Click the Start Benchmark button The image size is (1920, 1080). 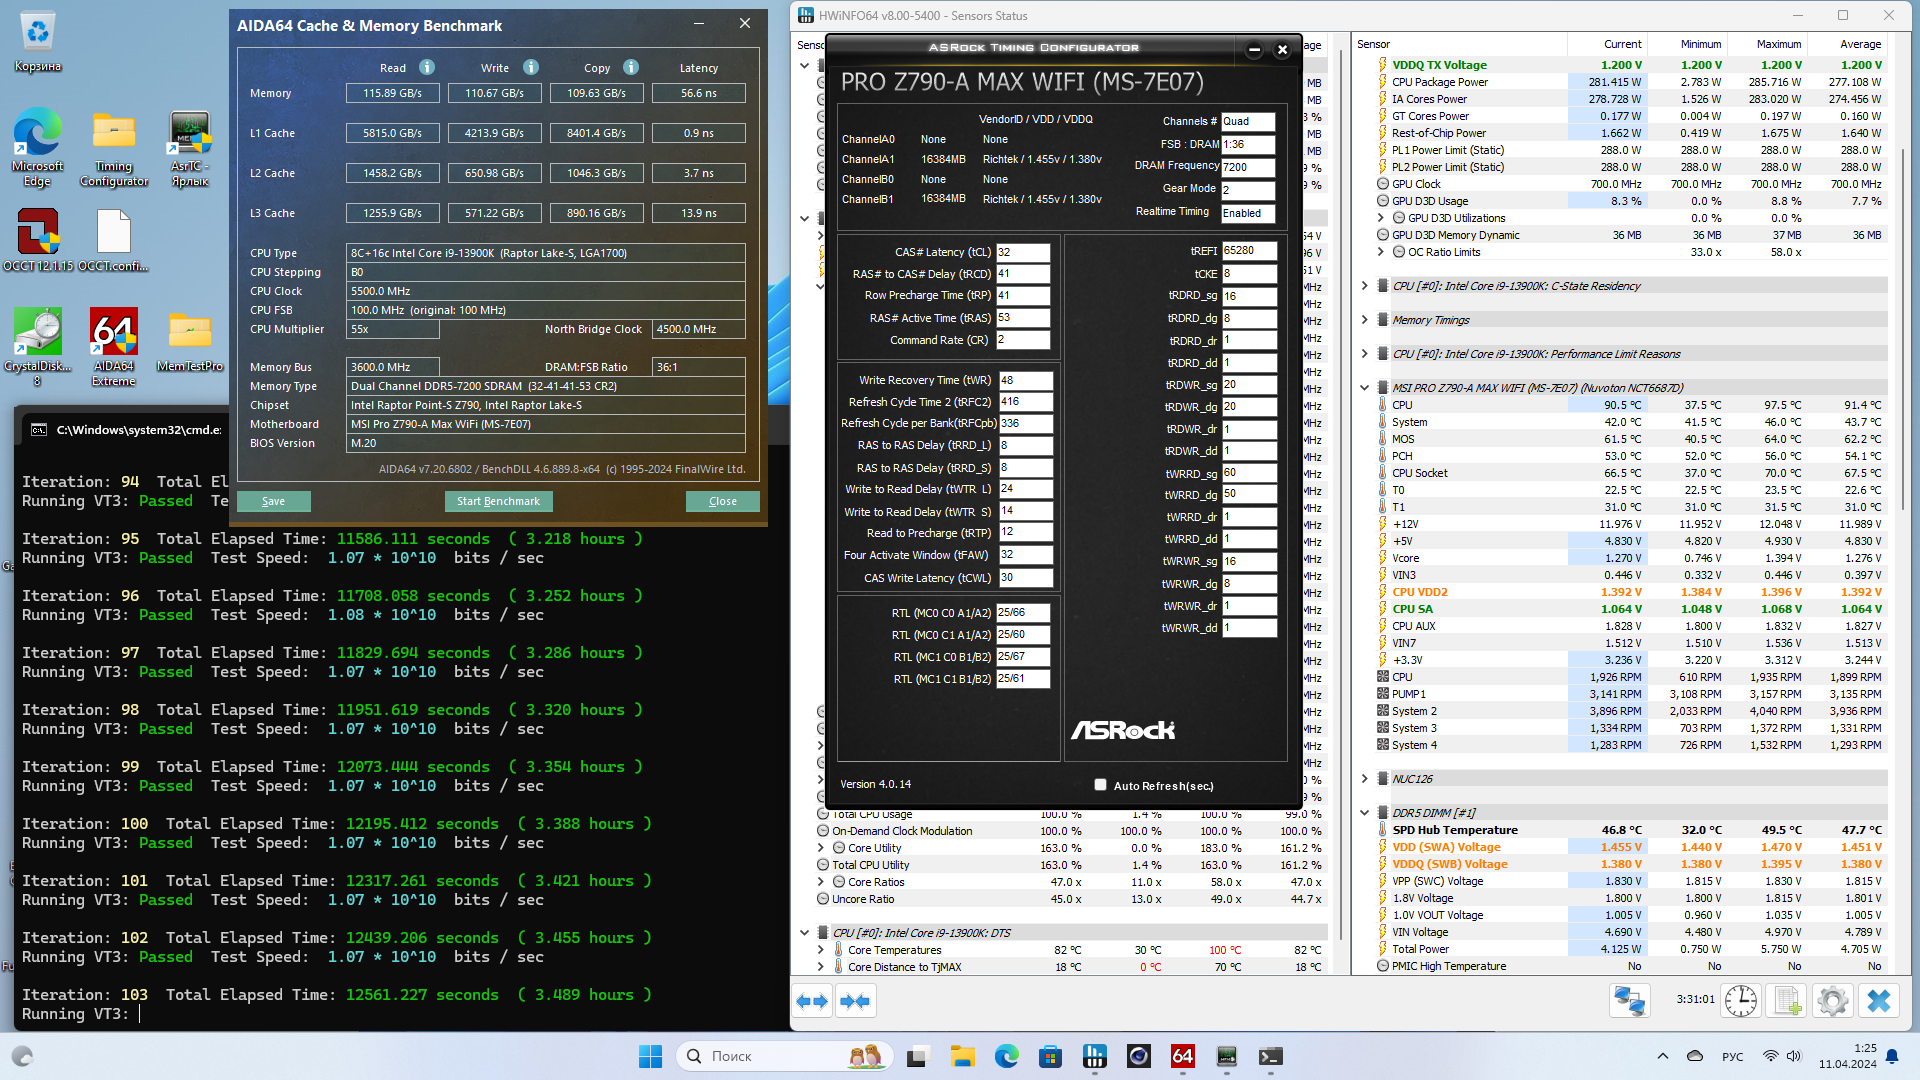point(498,501)
